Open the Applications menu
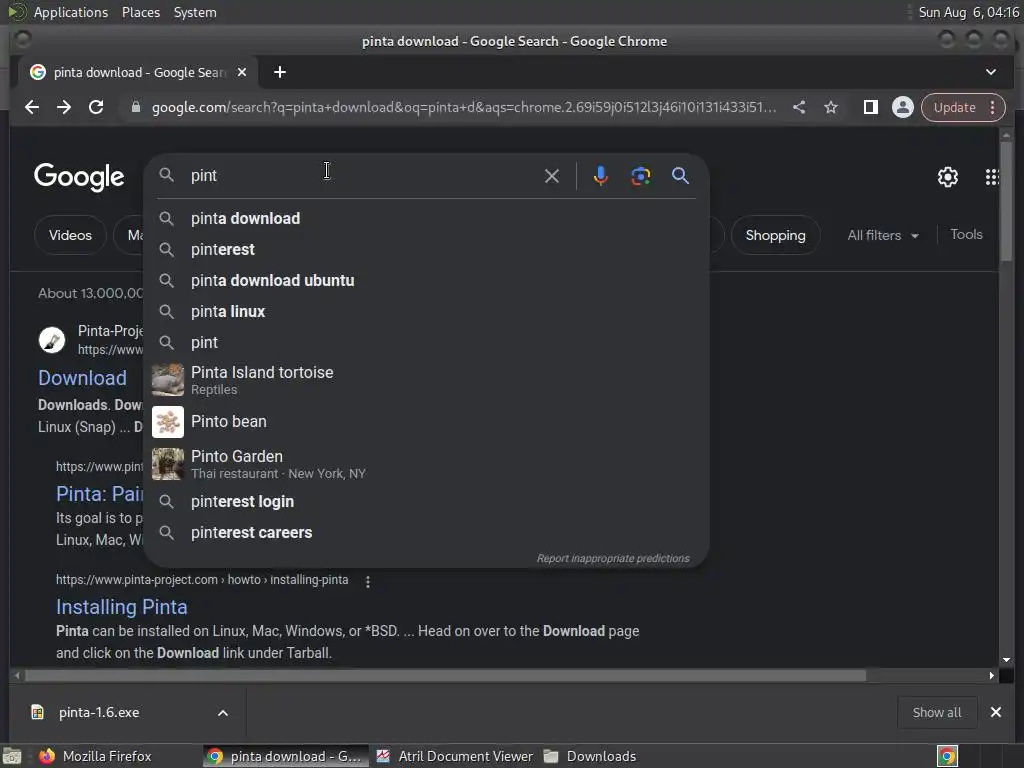This screenshot has width=1024, height=768. (70, 12)
